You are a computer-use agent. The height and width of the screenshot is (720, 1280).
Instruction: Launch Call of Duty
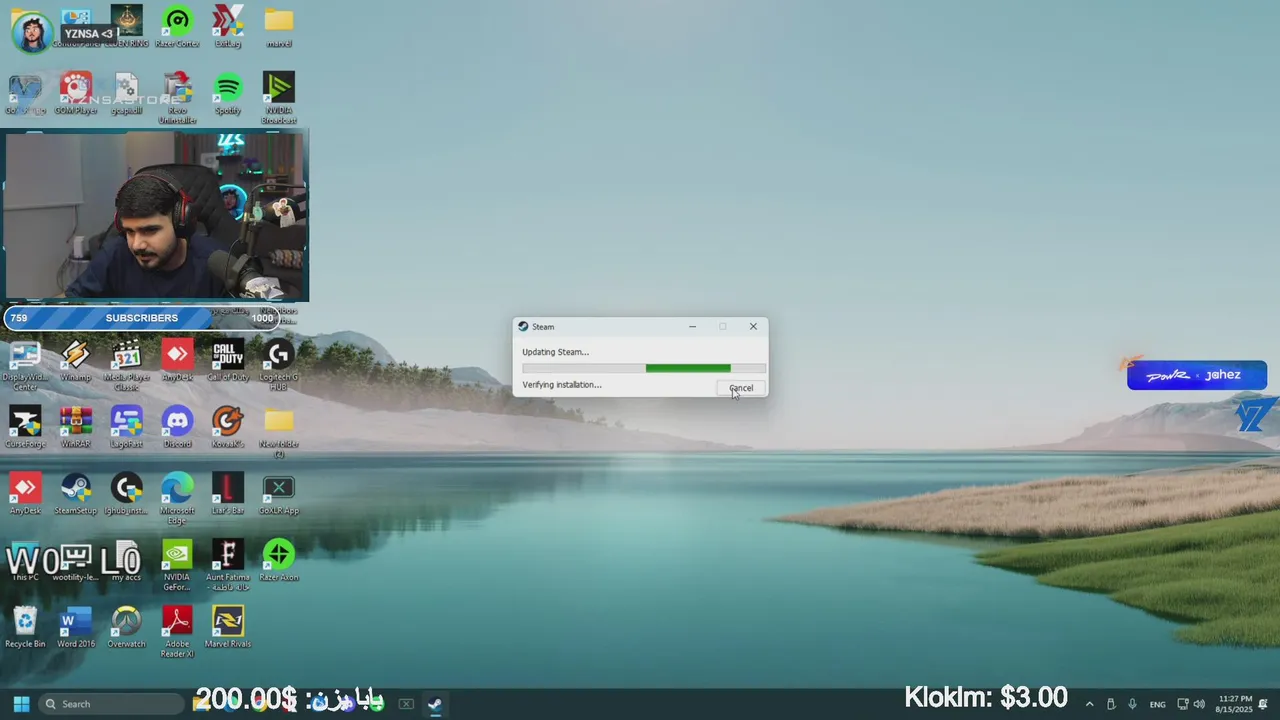pos(228,360)
